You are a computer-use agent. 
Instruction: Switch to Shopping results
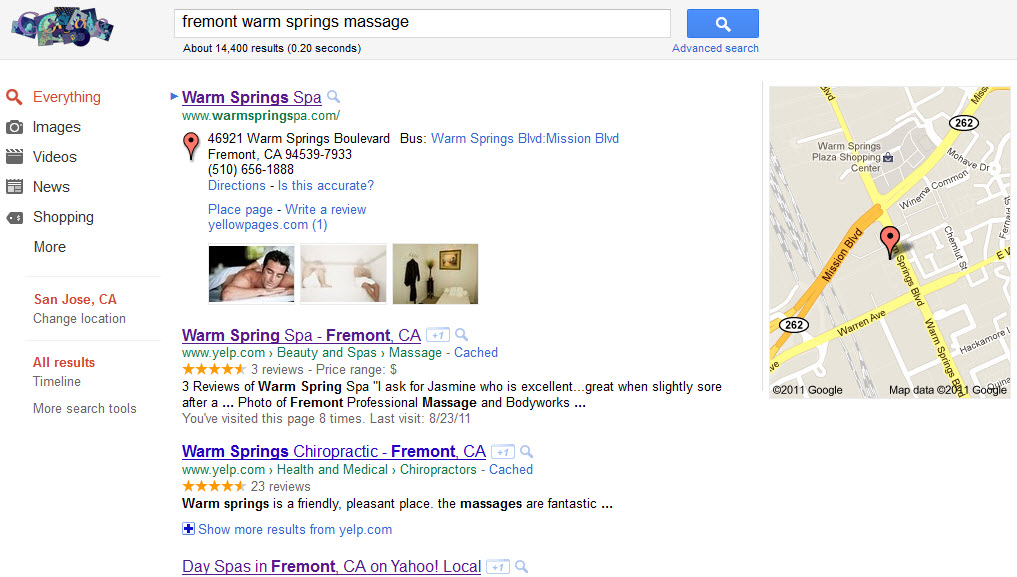point(63,217)
